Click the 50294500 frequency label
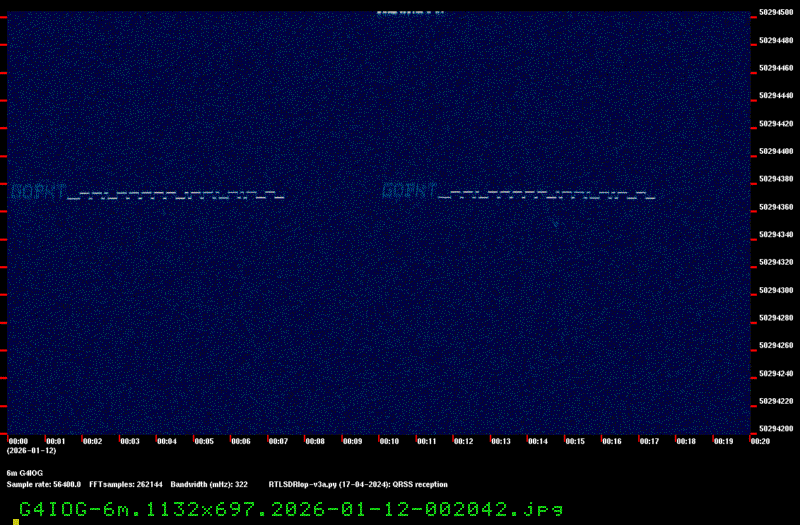Viewport: 800px width, 525px height. pos(776,13)
